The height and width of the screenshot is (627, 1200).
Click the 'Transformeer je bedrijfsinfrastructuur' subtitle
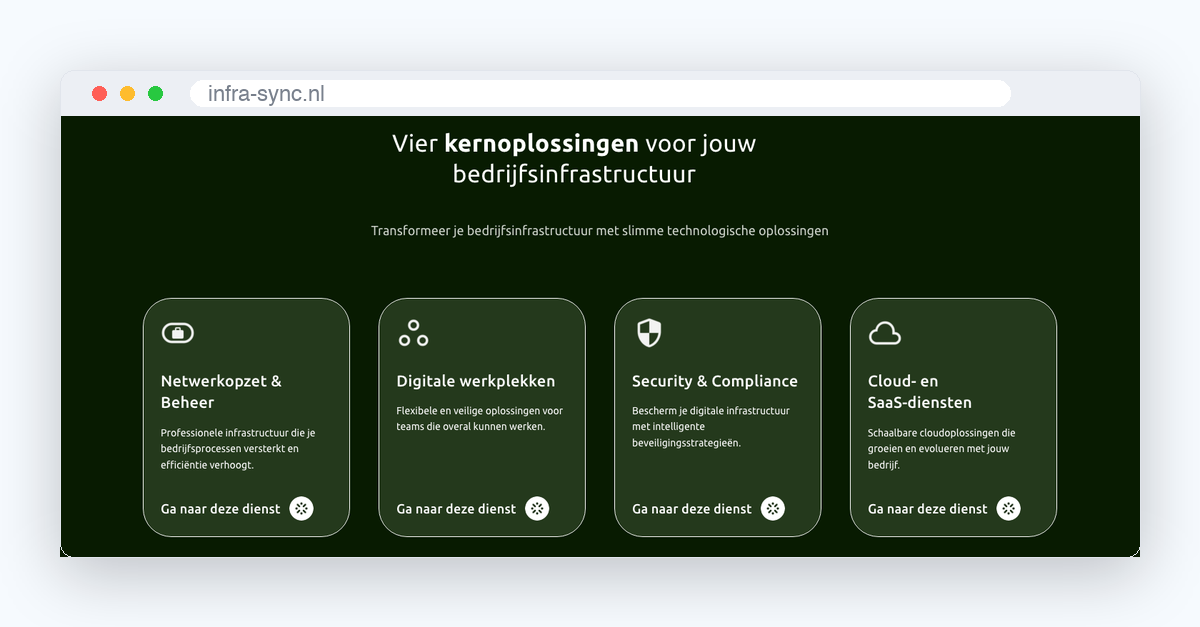(600, 231)
